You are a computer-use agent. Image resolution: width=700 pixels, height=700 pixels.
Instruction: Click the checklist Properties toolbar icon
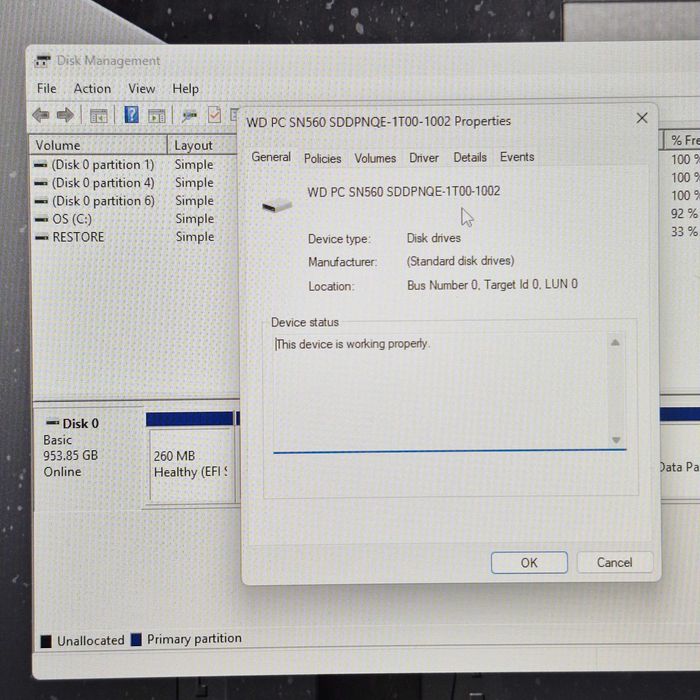point(214,115)
